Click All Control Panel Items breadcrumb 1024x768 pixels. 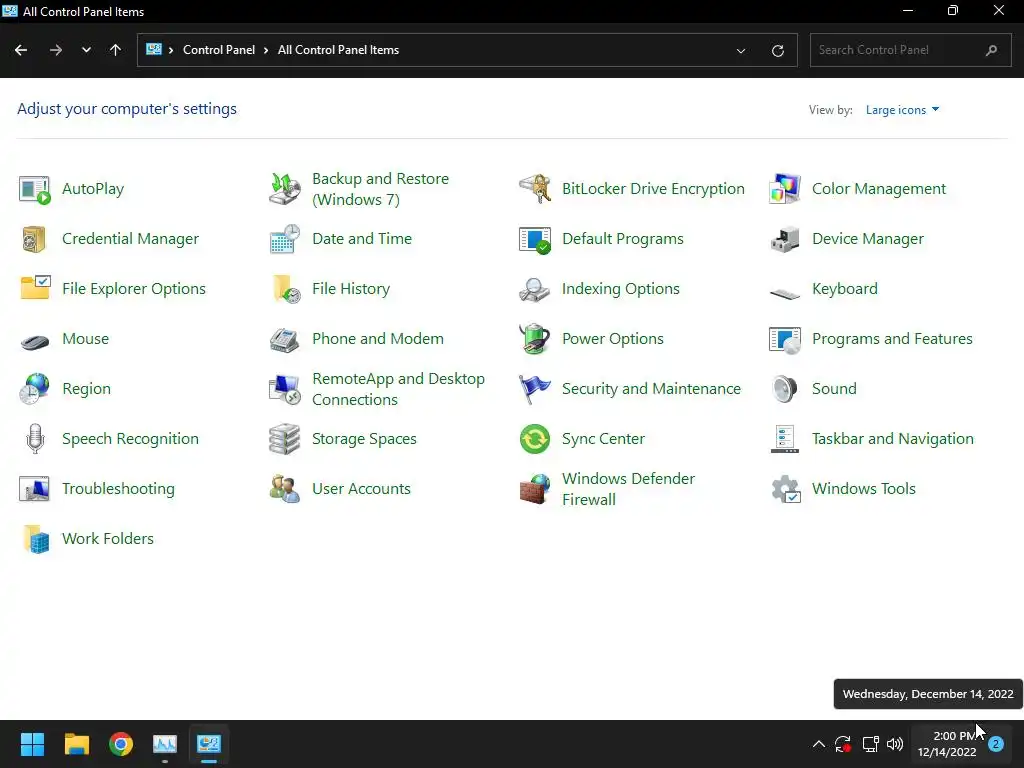click(338, 50)
